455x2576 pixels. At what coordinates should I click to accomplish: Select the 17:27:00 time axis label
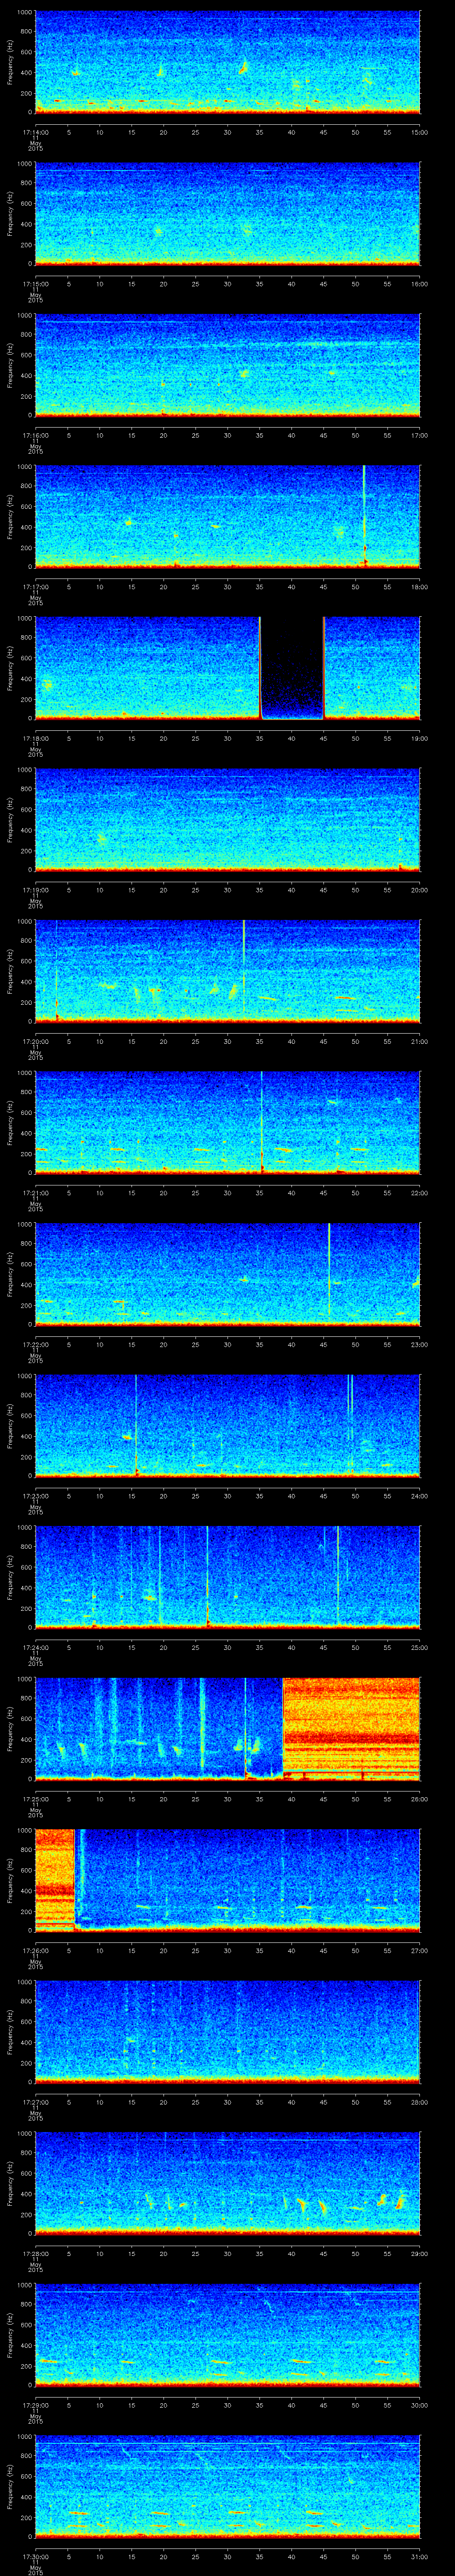[35, 2101]
